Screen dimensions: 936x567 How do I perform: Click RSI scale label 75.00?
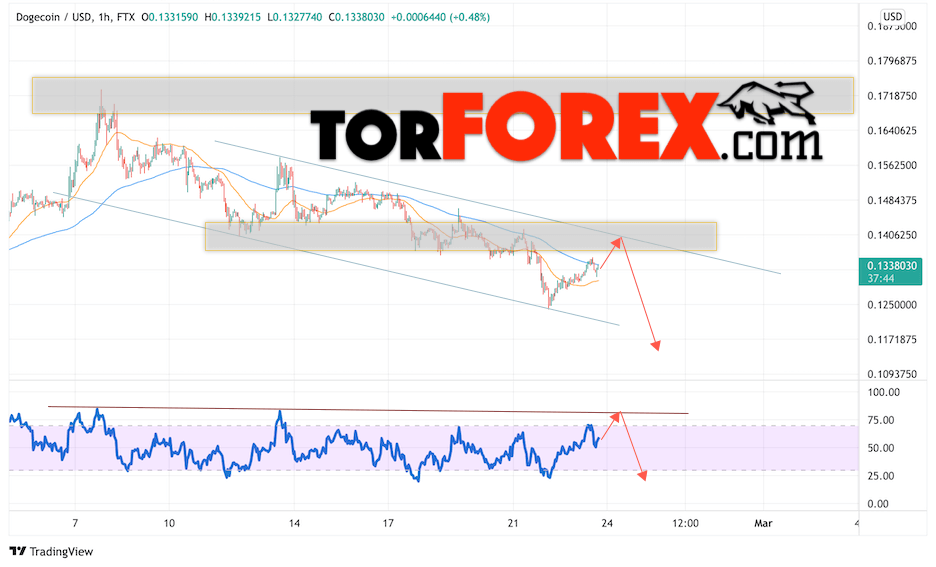tap(881, 420)
